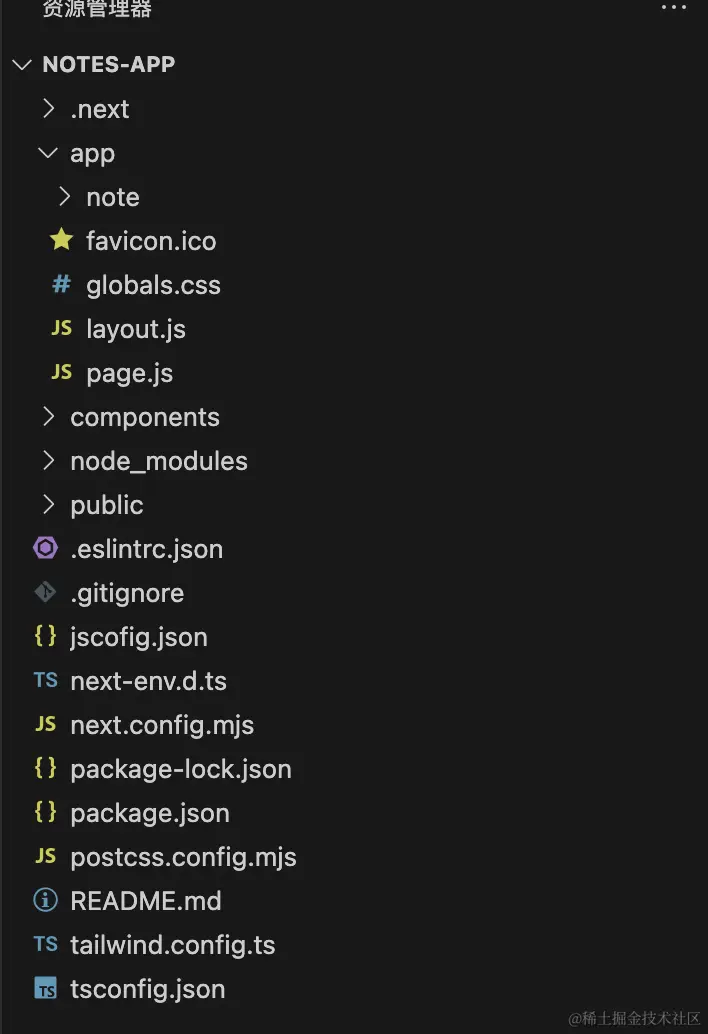Open postcss.config.mjs file

pos(183,857)
